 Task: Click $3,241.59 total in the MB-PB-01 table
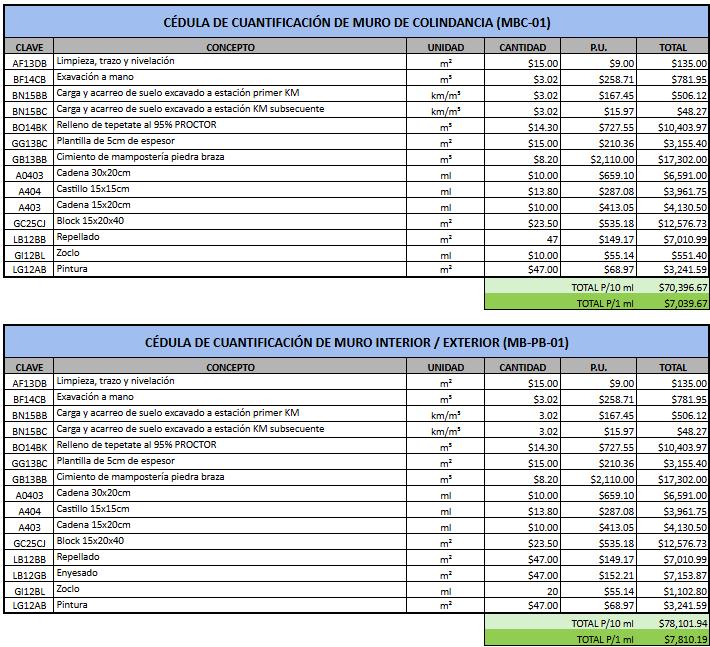673,605
